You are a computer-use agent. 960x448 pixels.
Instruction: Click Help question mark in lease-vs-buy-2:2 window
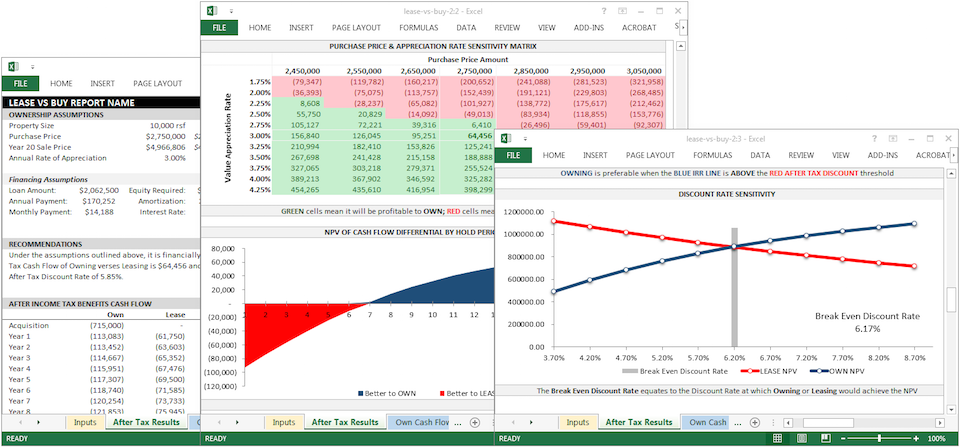pyautogui.click(x=604, y=10)
